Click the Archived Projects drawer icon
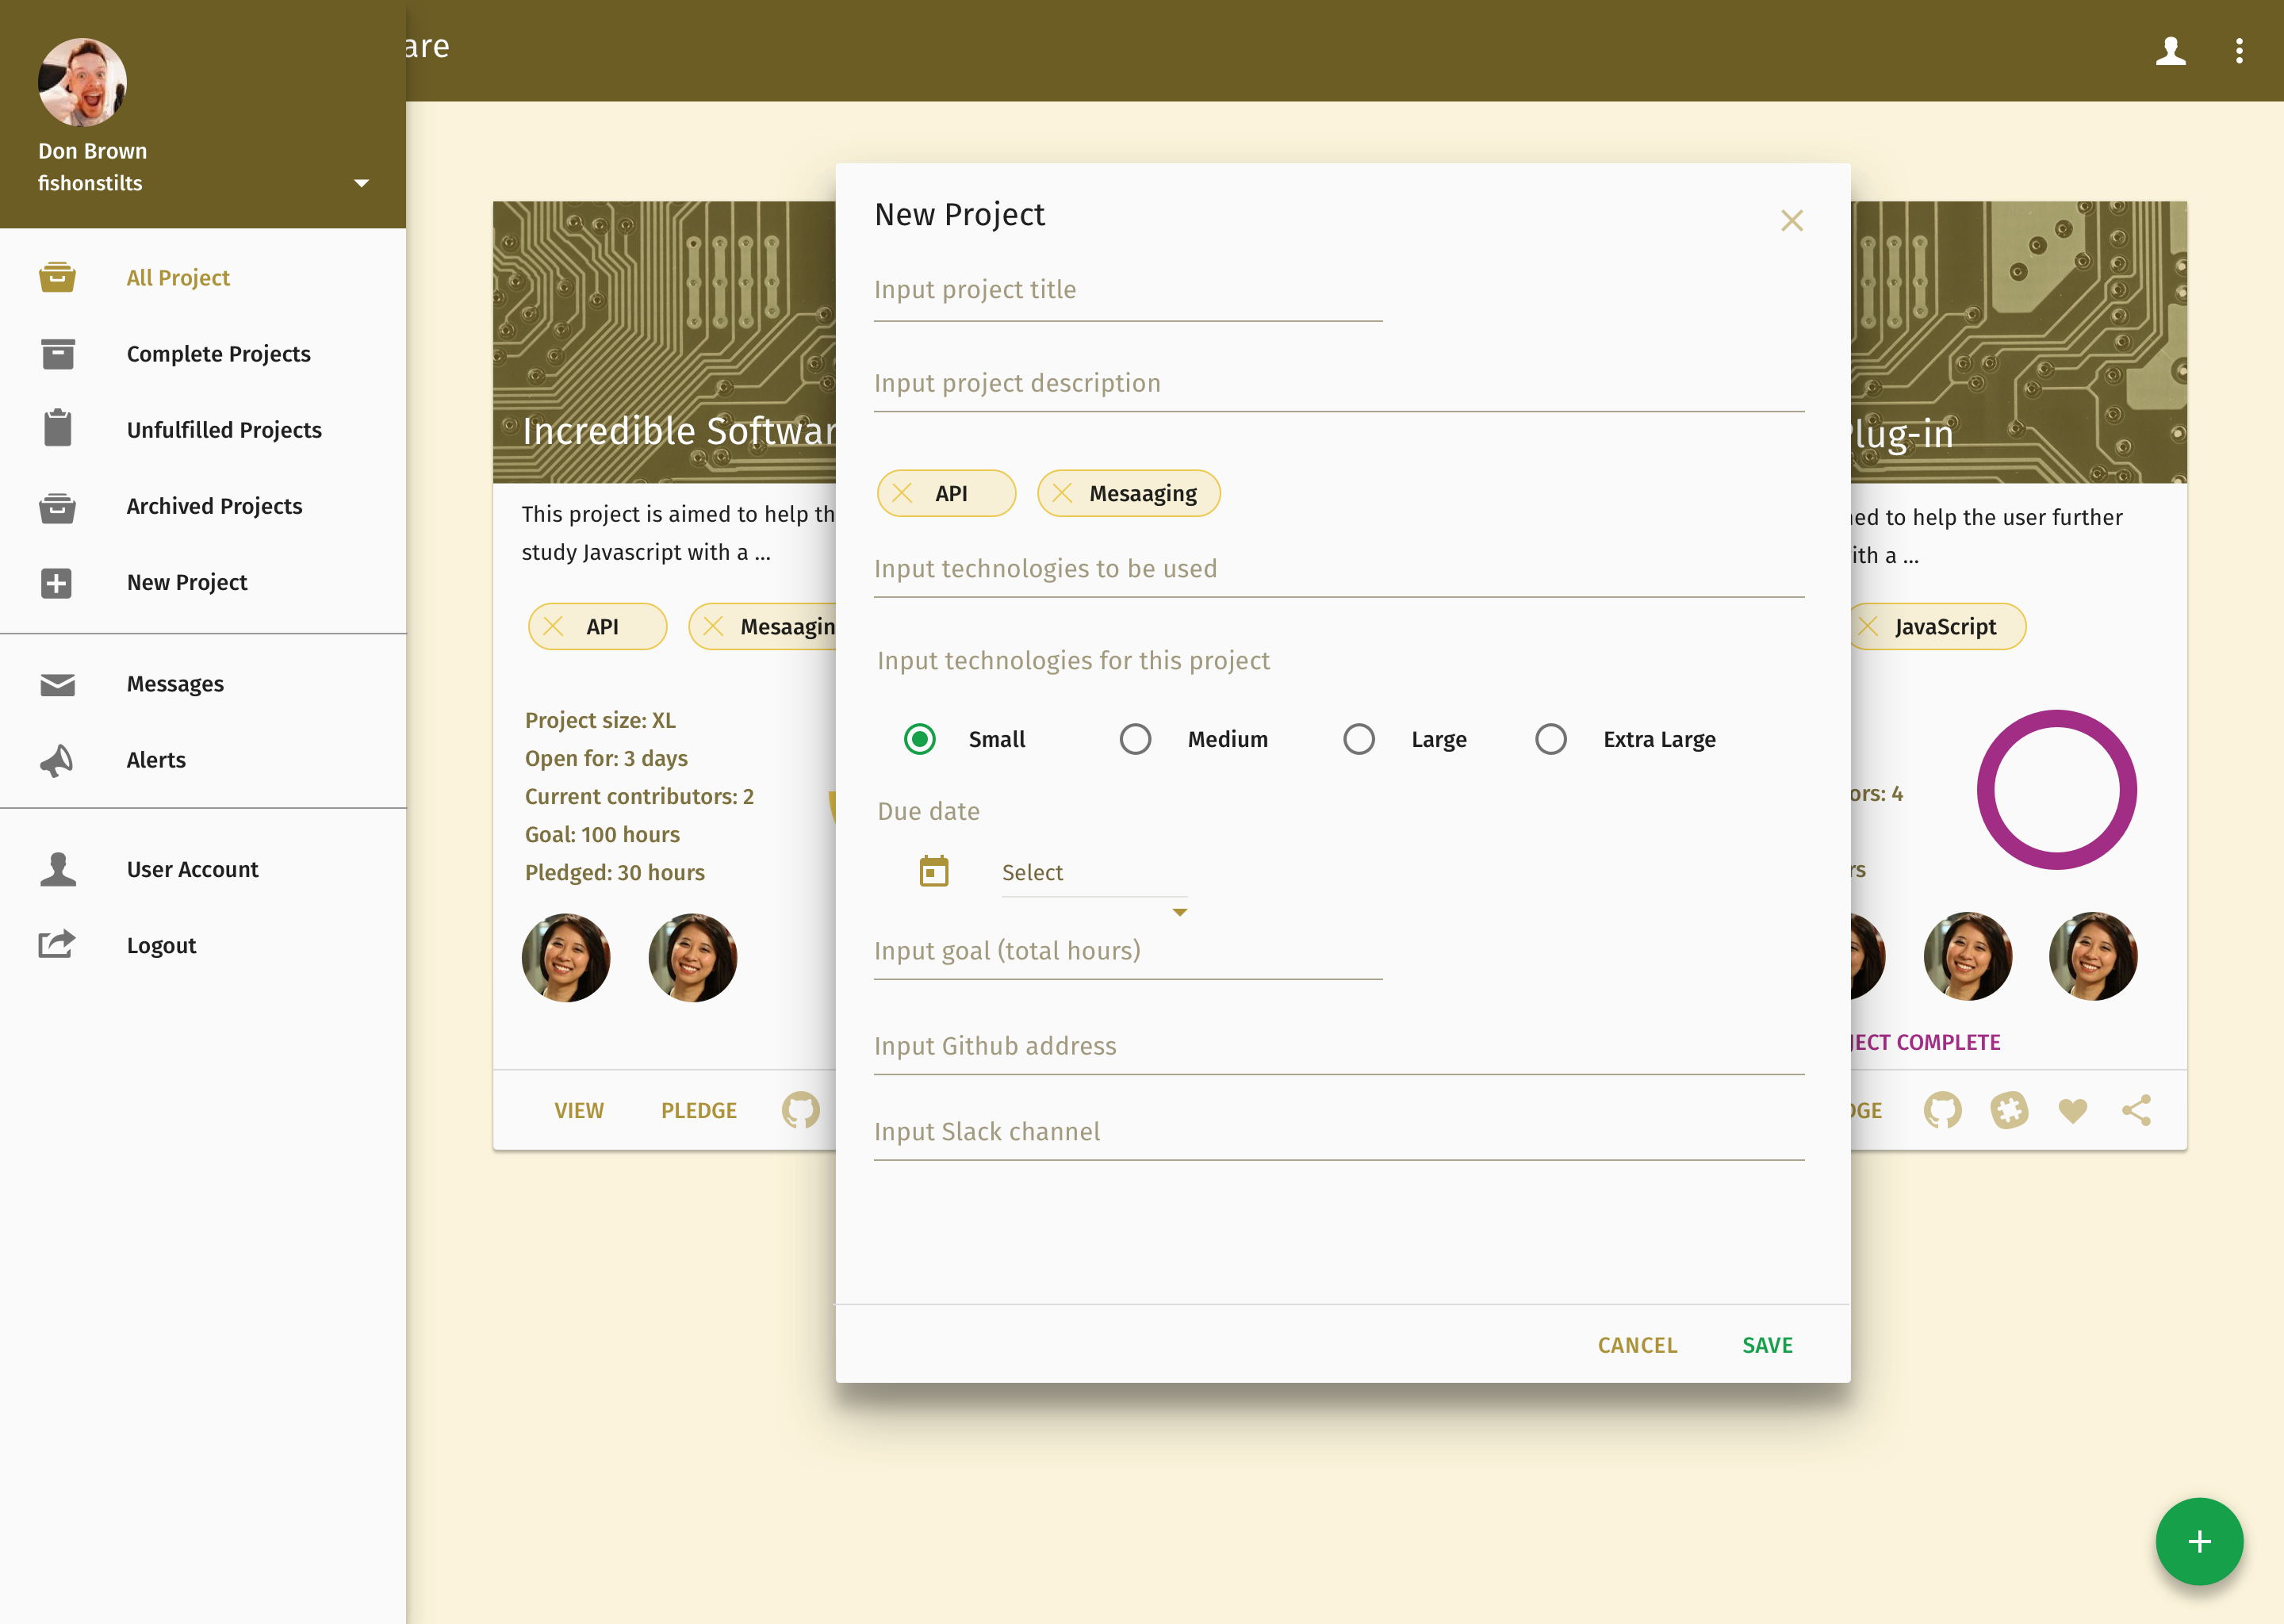 (x=57, y=507)
